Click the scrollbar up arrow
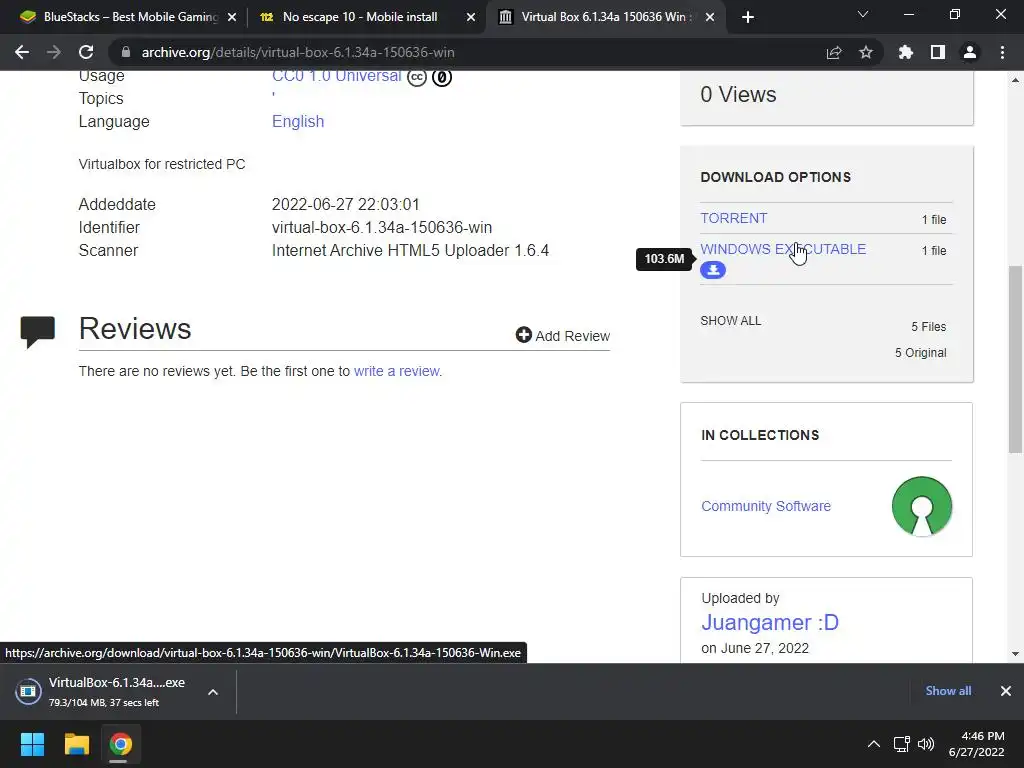The width and height of the screenshot is (1024, 768). point(1015,80)
